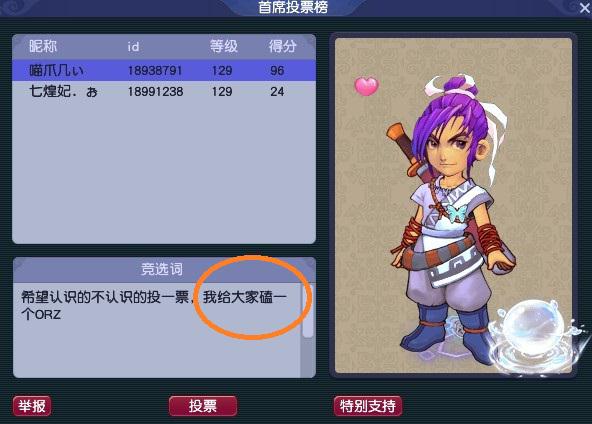Click the score 24 cell
This screenshot has width=592, height=424.
point(277,91)
